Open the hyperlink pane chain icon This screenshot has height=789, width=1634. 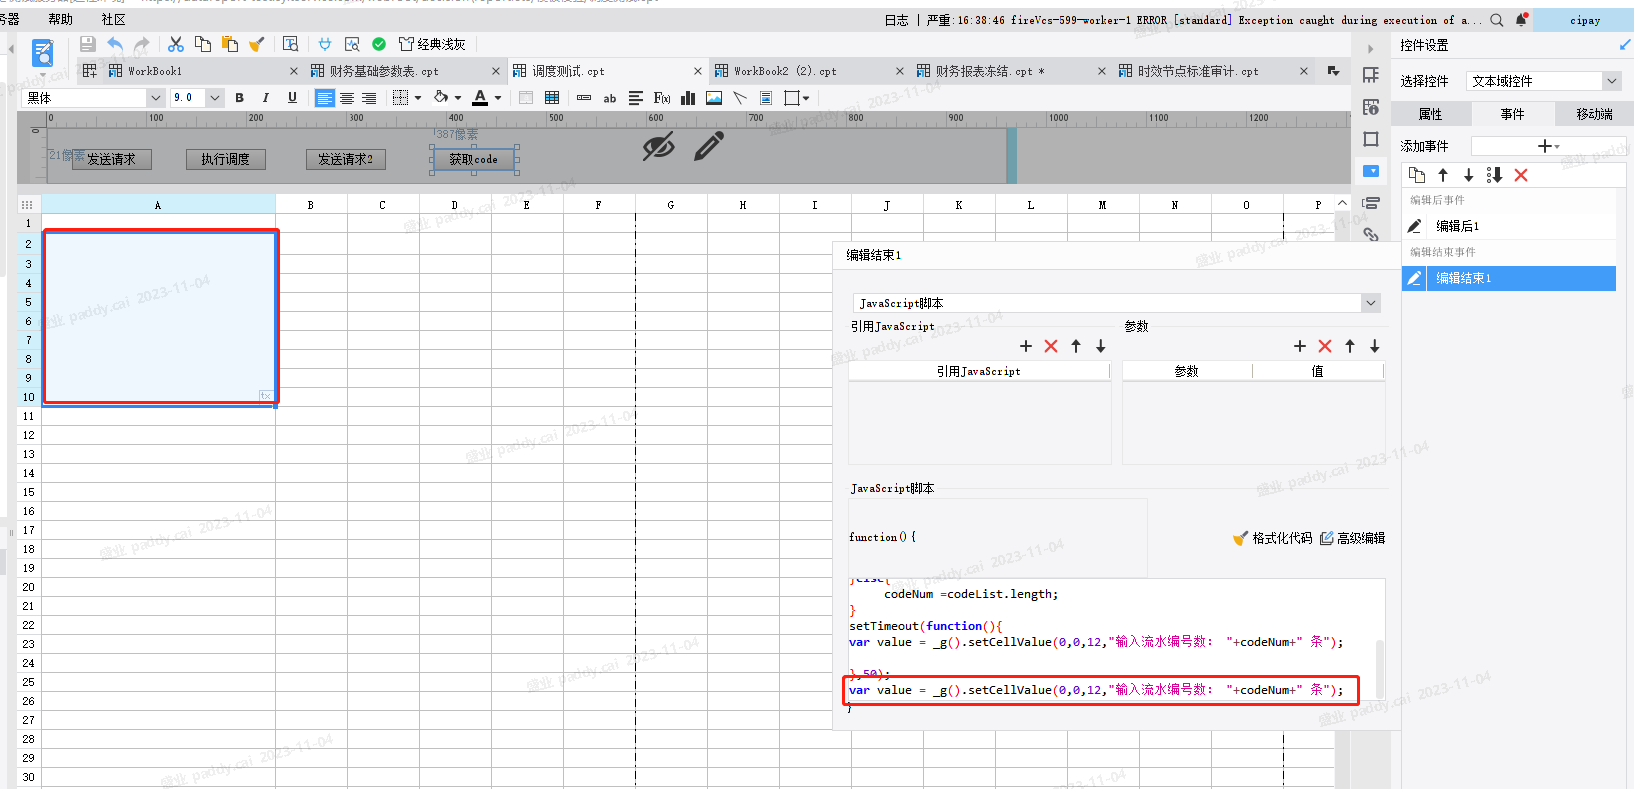click(x=1371, y=235)
